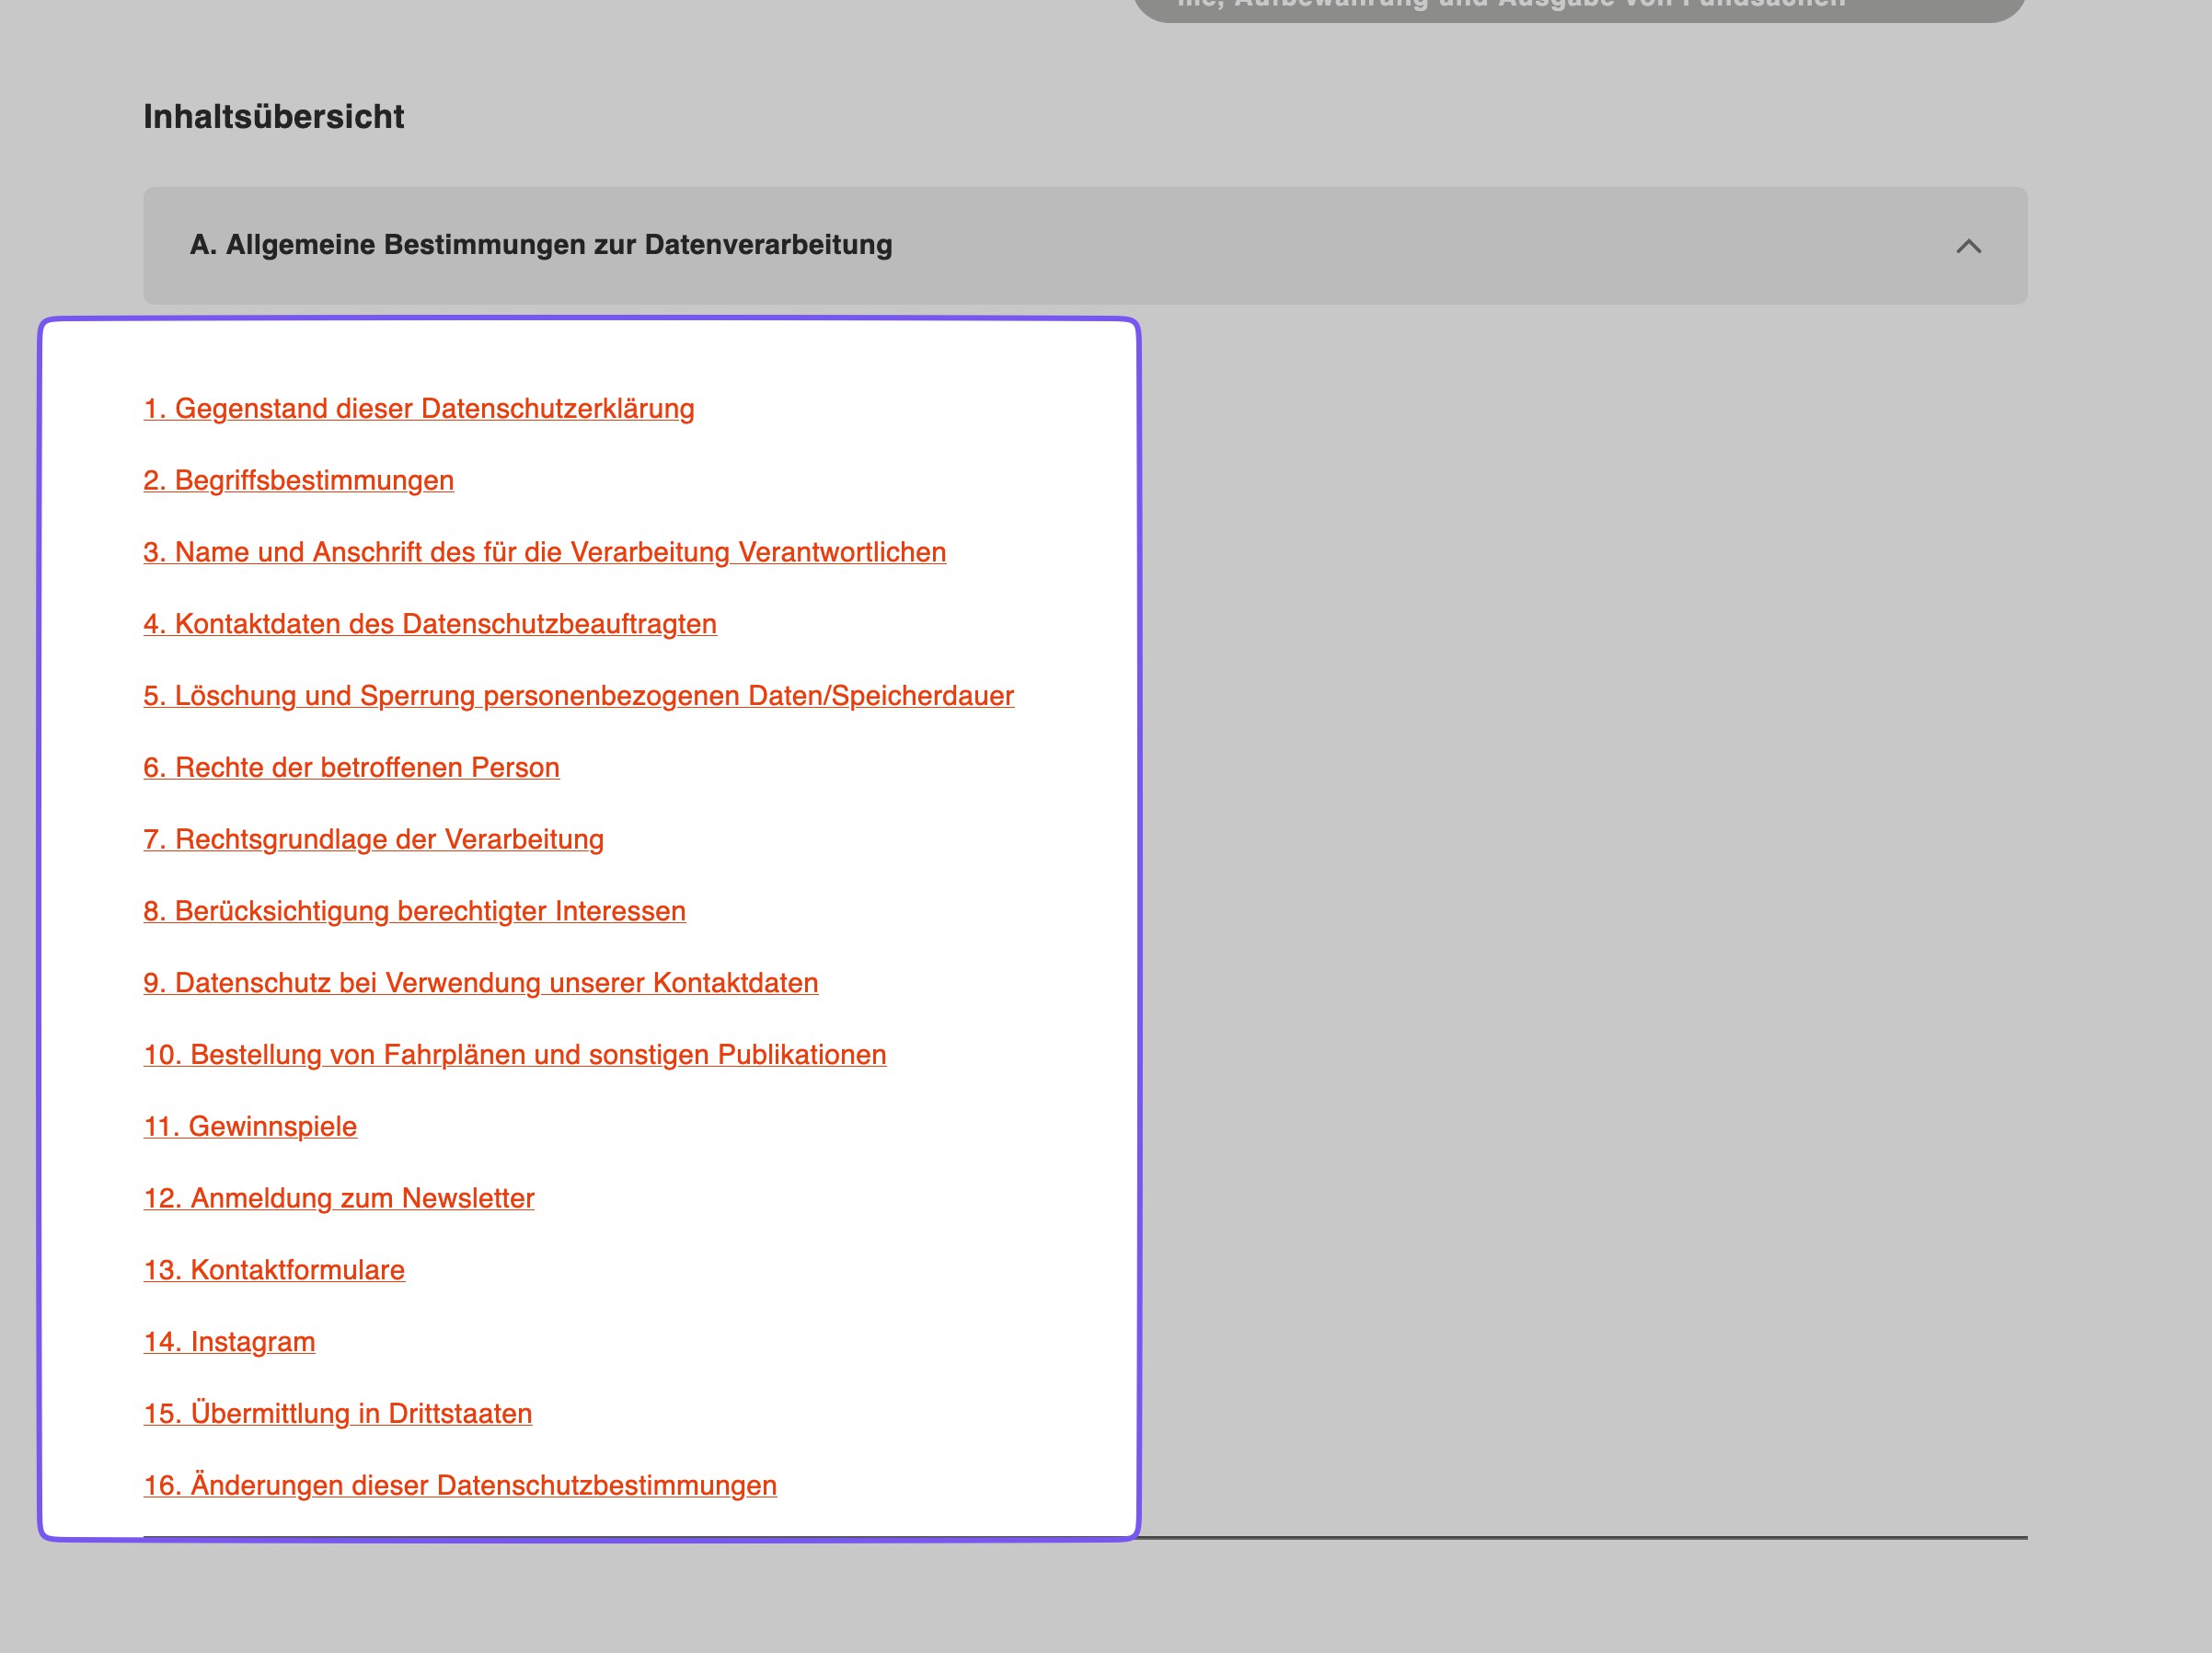The width and height of the screenshot is (2212, 1653).
Task: Jump to Kontaktdaten des Datenschutzbeauftragten
Action: (429, 625)
